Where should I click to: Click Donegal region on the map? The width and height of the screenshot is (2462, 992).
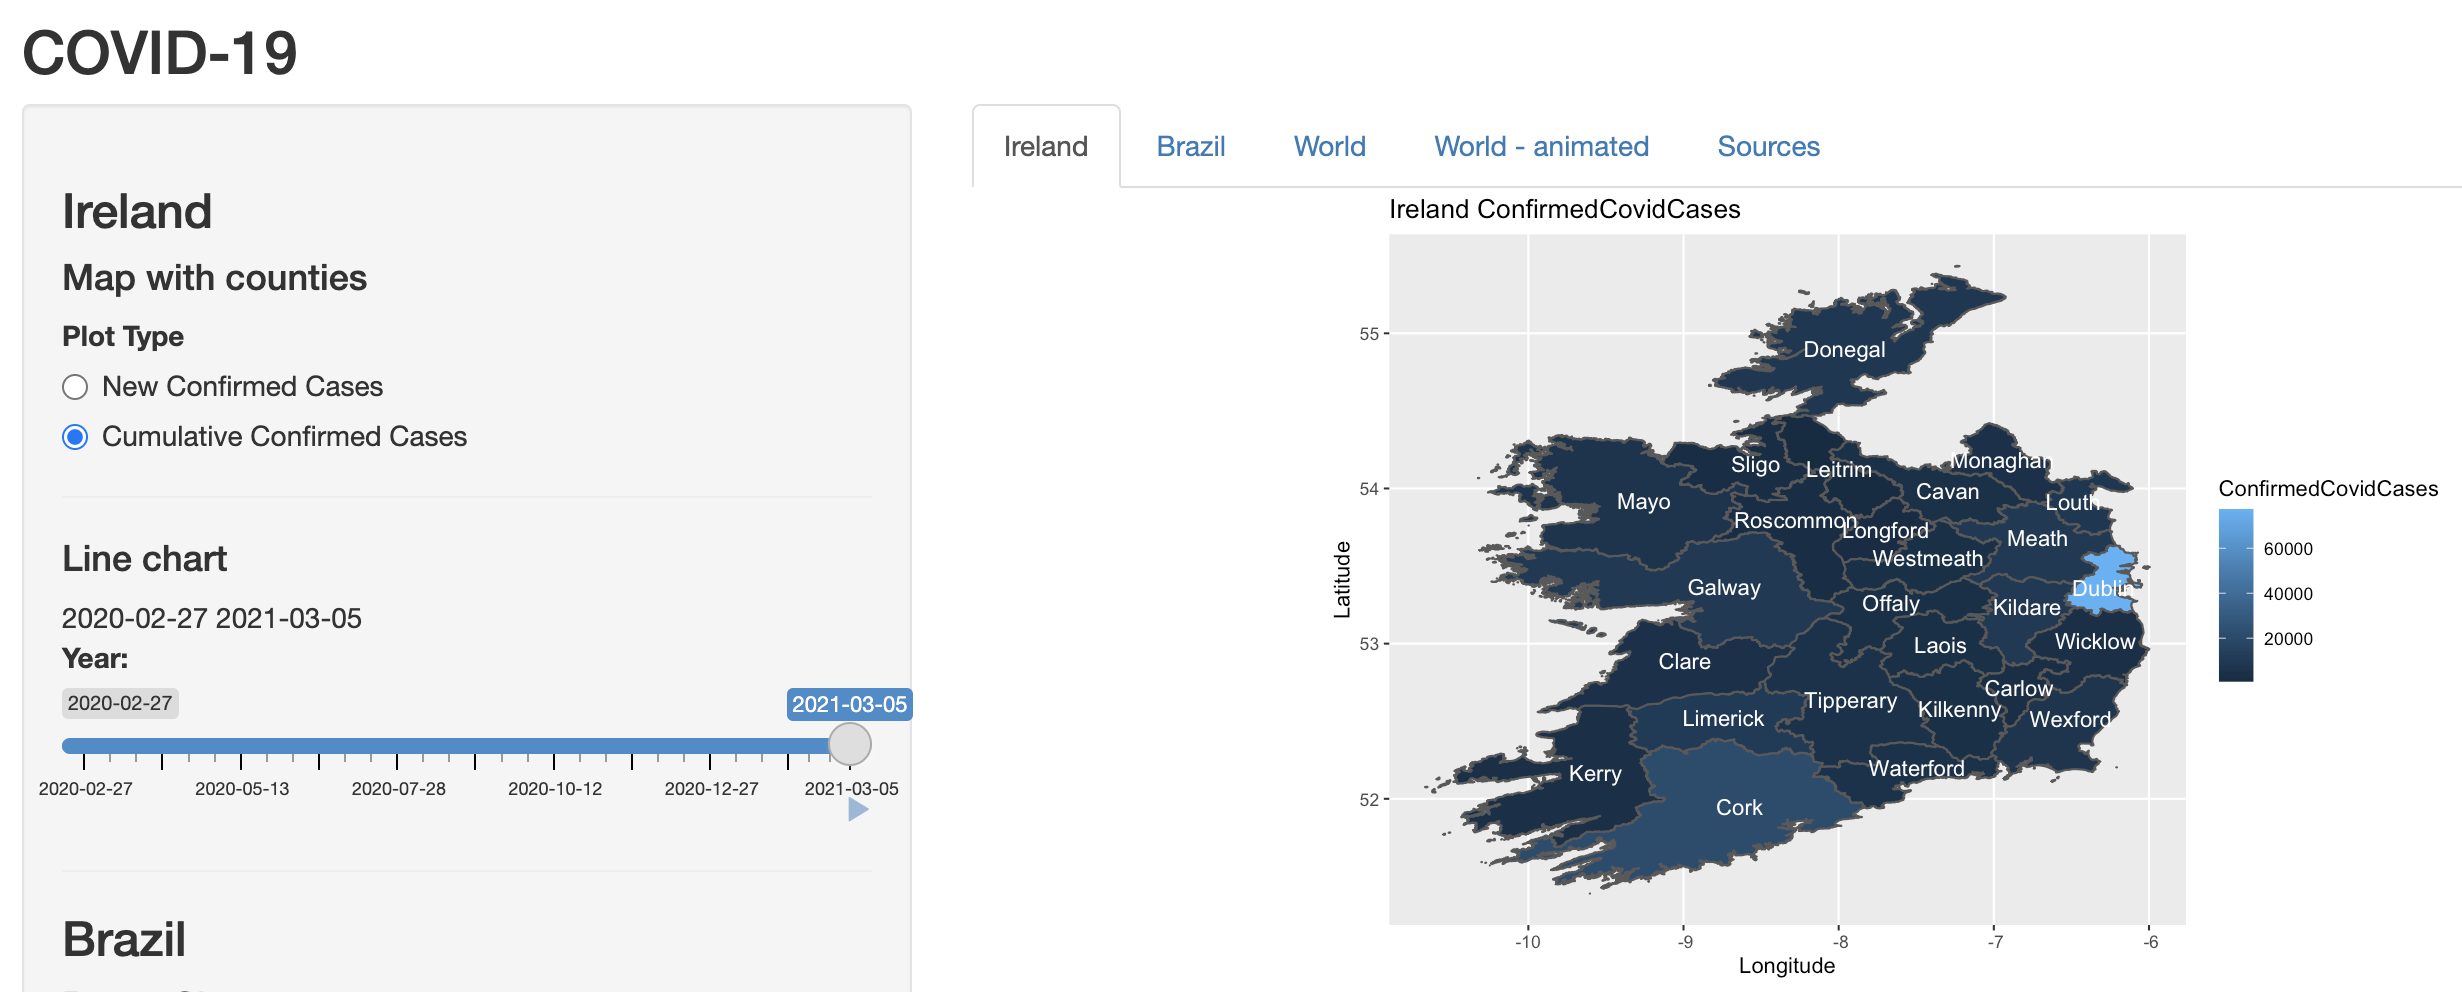coord(1845,350)
